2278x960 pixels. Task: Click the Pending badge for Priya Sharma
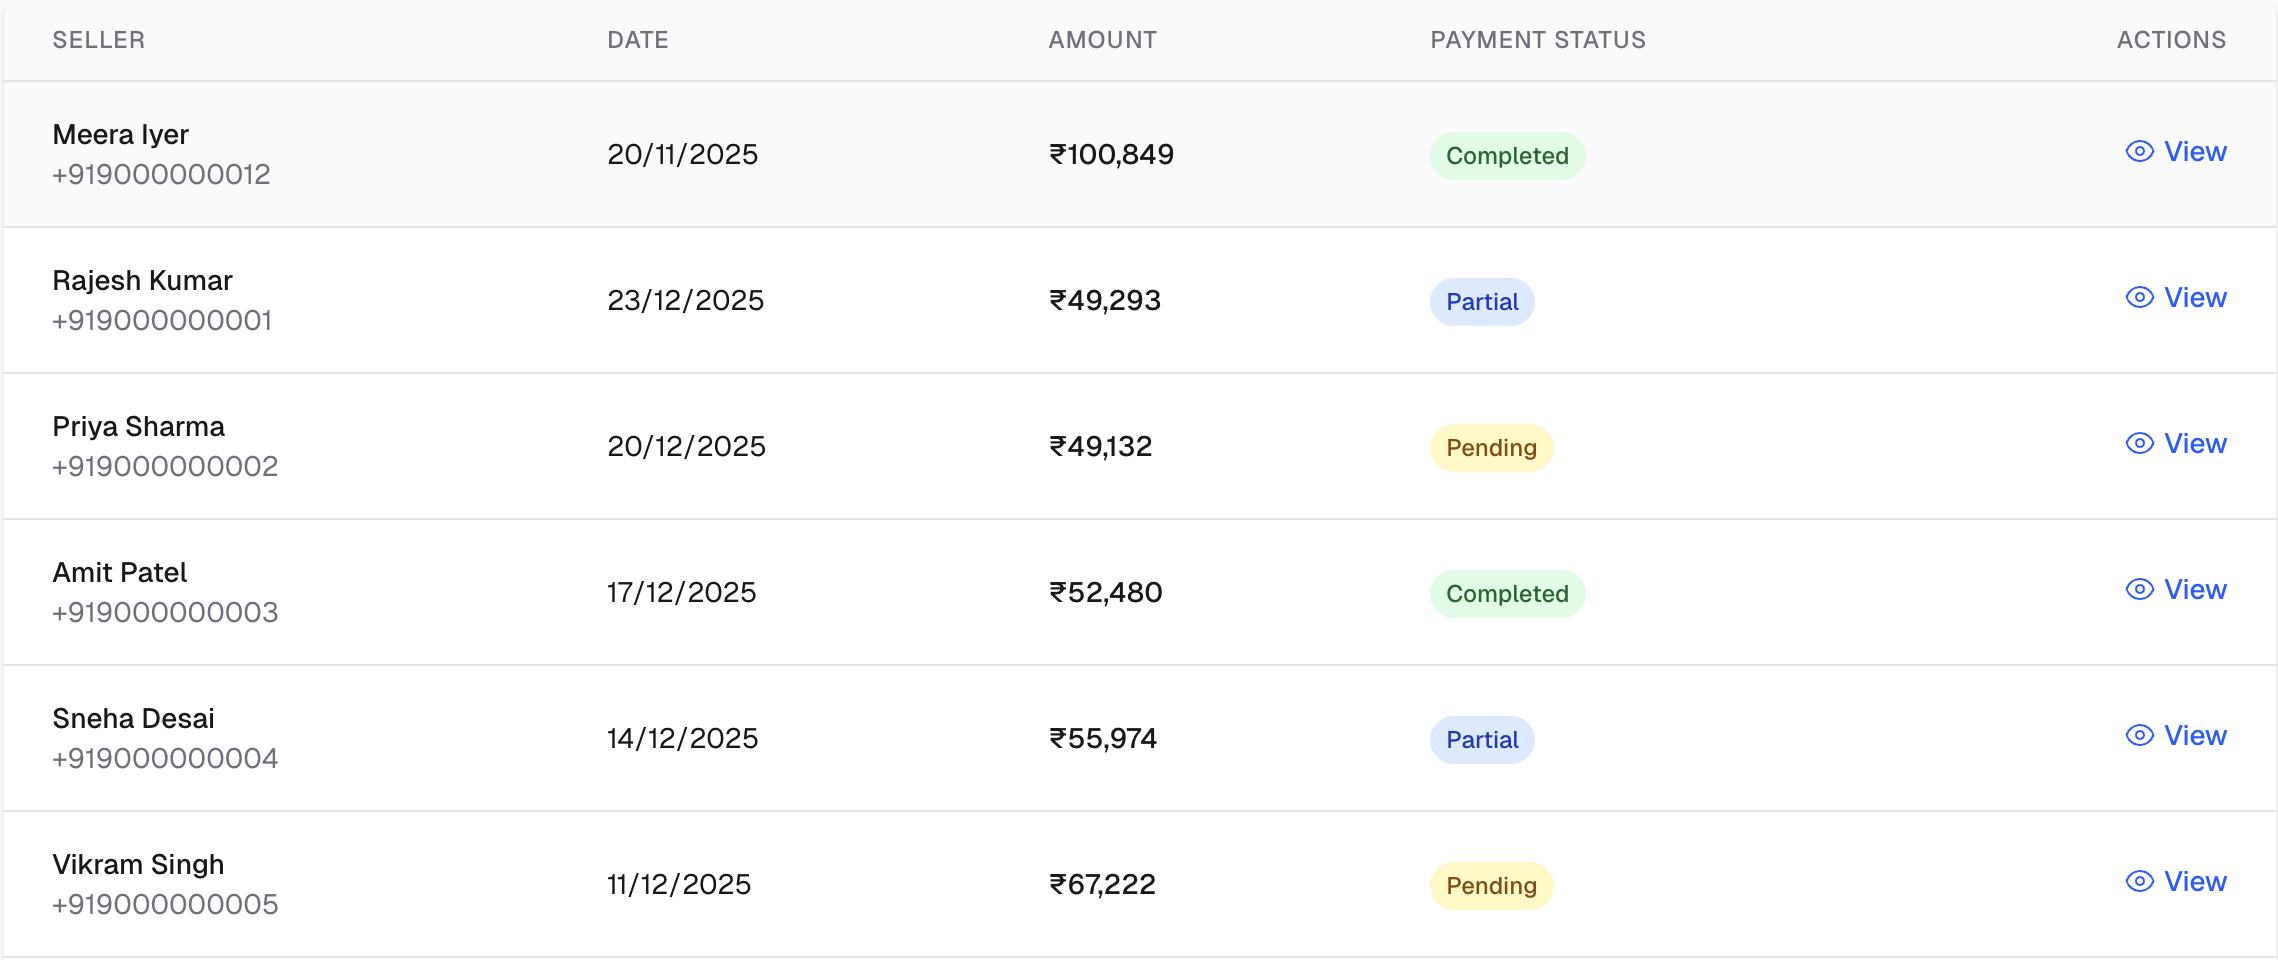pyautogui.click(x=1491, y=448)
